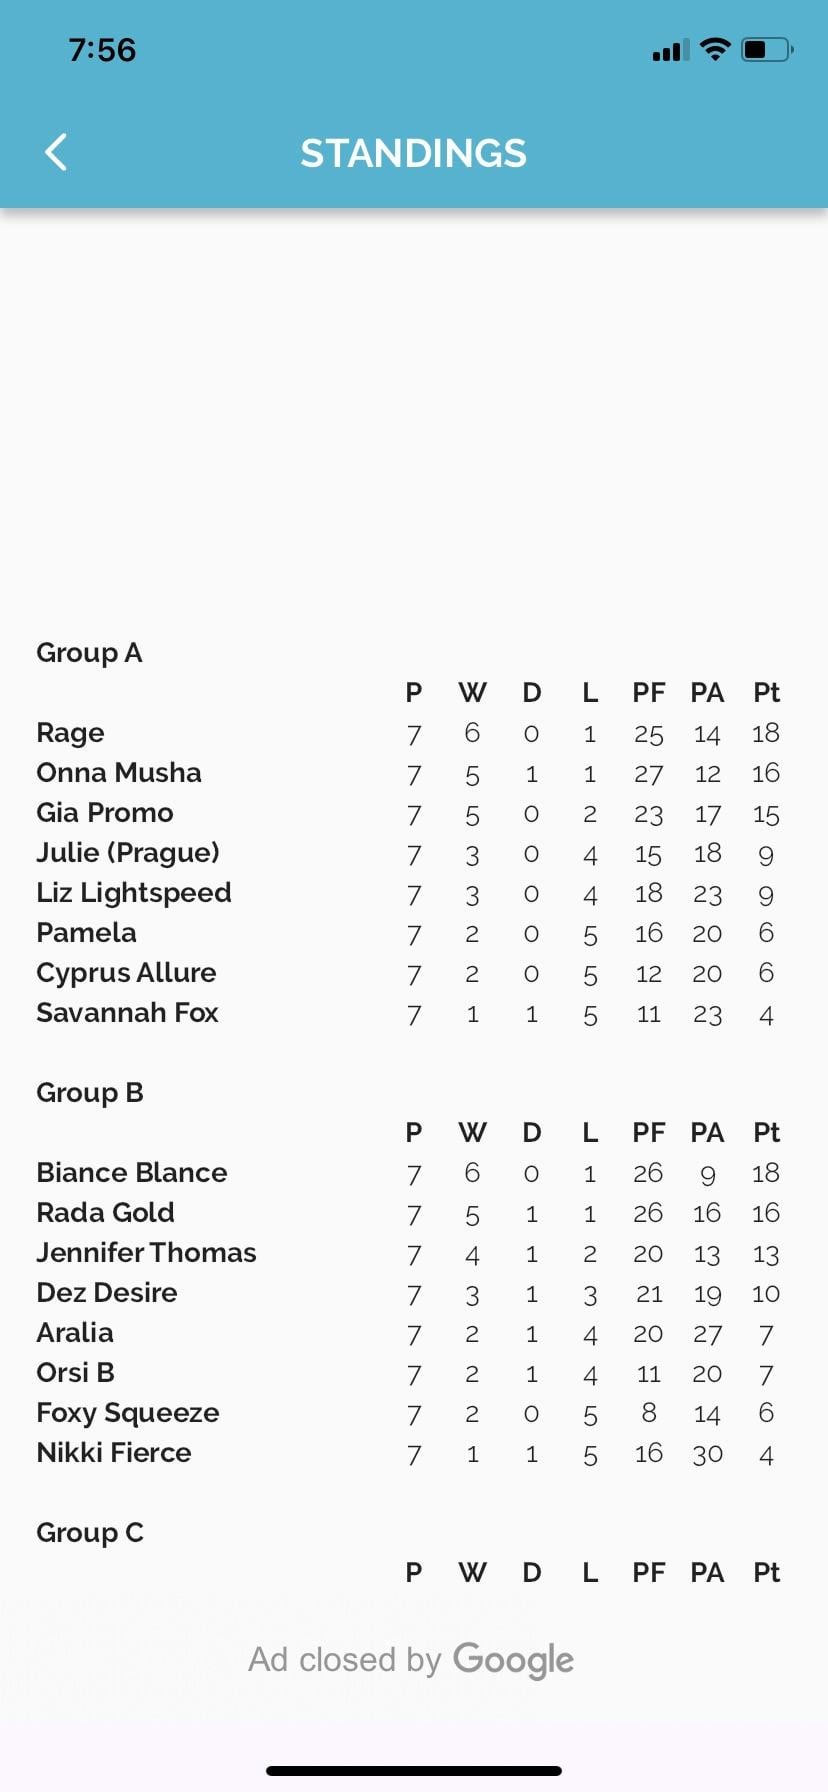Tap Nikki Fierce team name
828x1792 pixels.
[114, 1453]
